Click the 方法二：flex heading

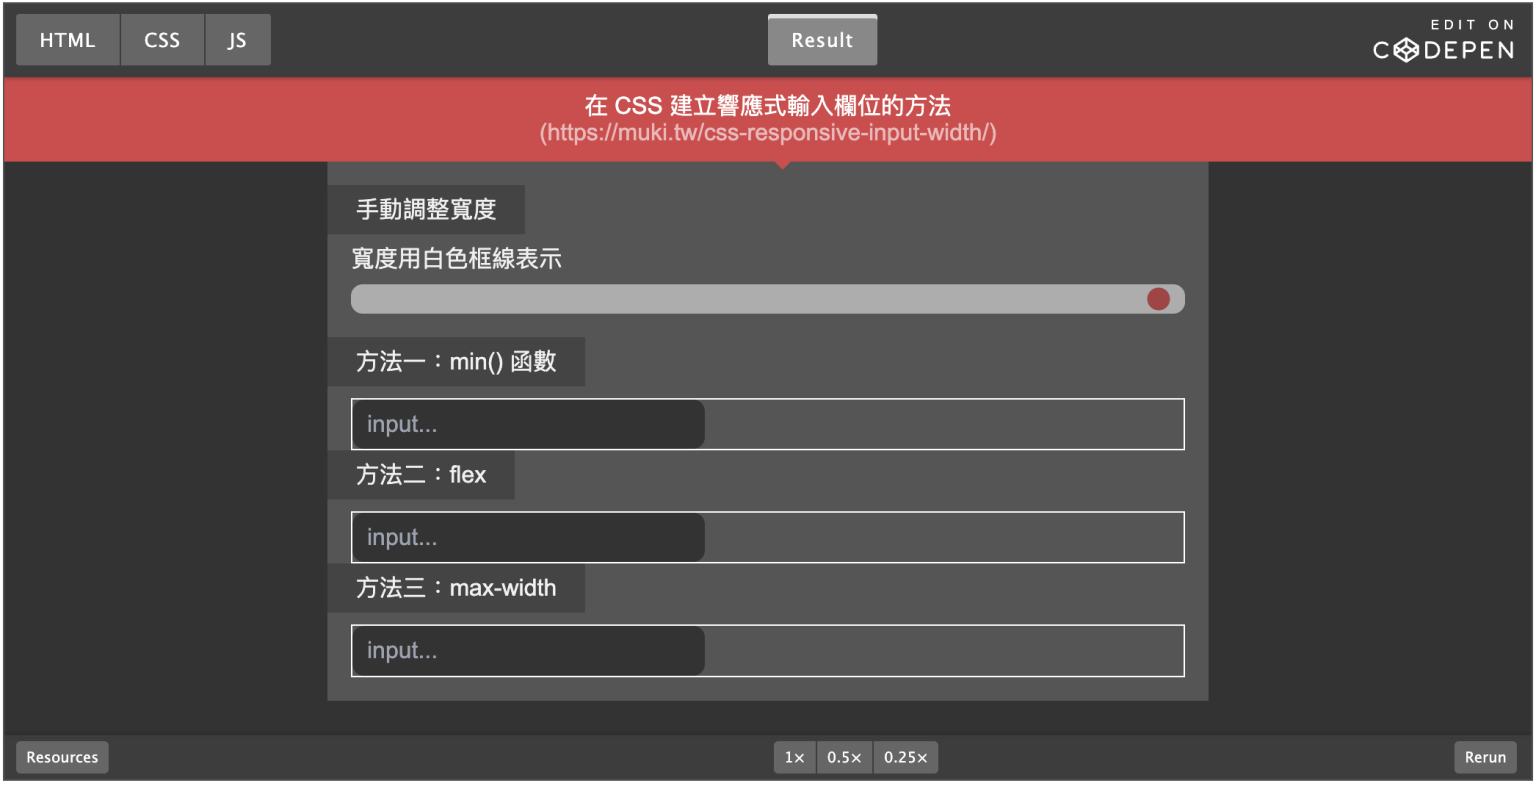pos(421,475)
